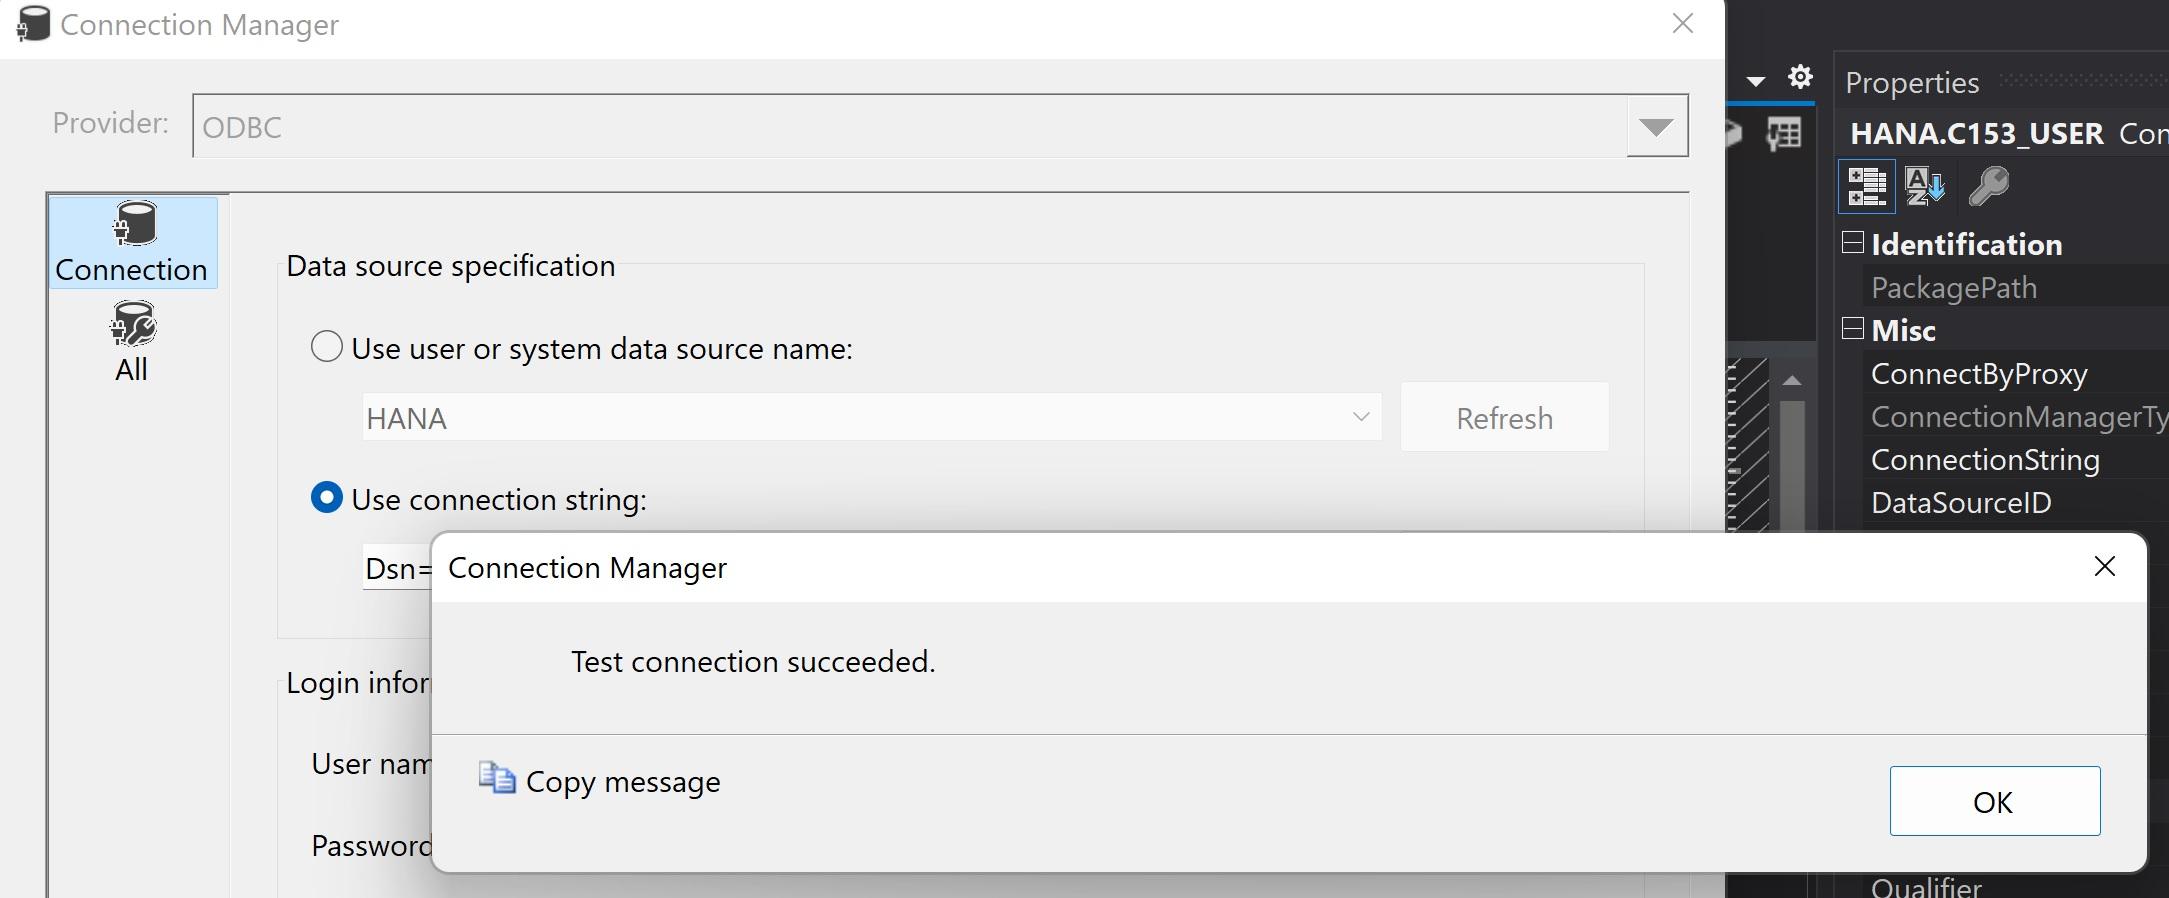Open Property Pages key icon
Image resolution: width=2169 pixels, height=898 pixels.
click(x=1988, y=186)
